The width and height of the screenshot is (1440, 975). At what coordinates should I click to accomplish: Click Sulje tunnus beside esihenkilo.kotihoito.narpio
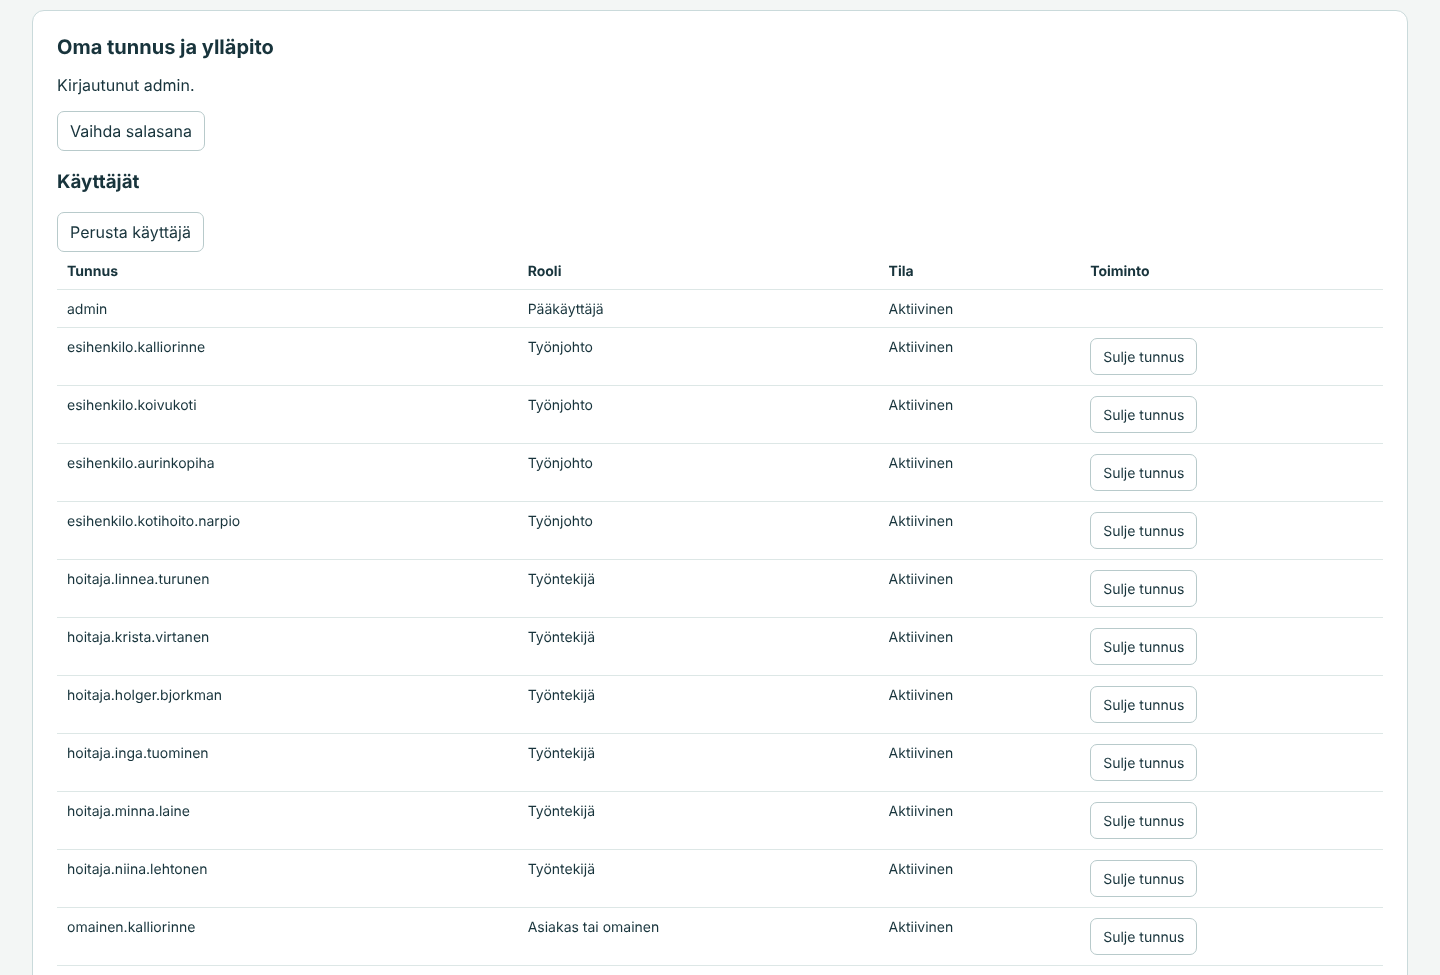tap(1143, 531)
